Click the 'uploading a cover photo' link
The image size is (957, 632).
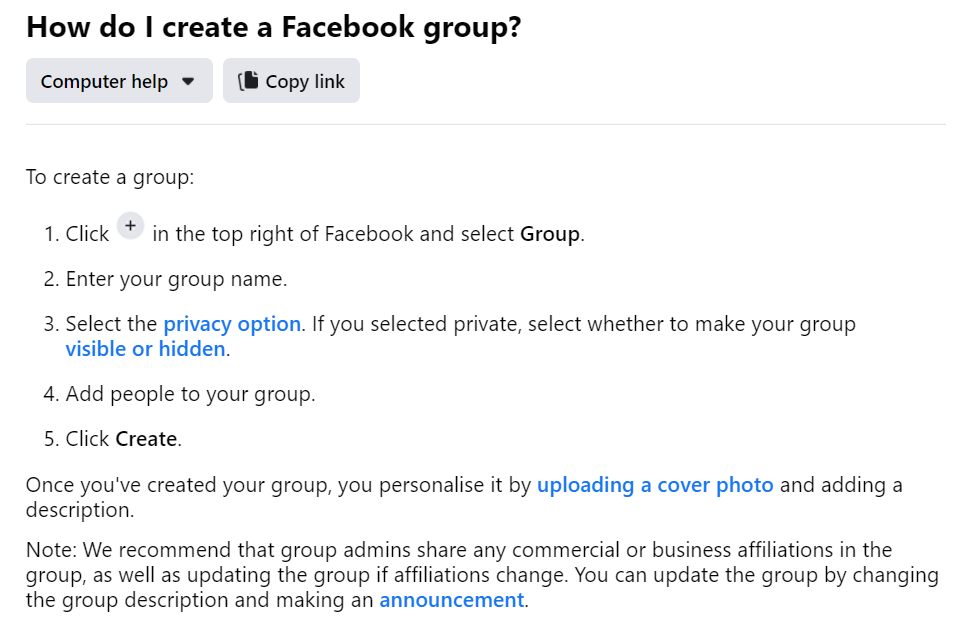(x=655, y=484)
